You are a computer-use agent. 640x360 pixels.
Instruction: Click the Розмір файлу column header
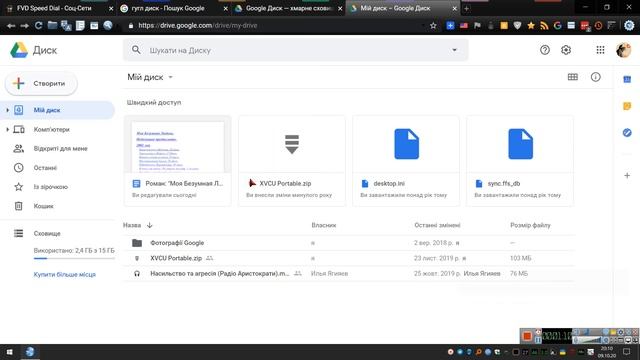pos(530,225)
